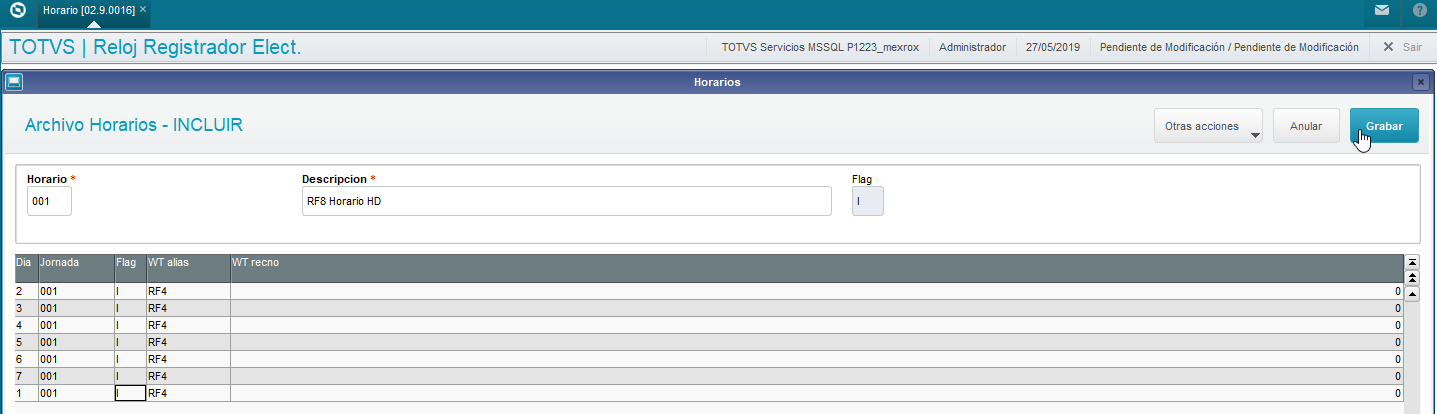Click the Administrador user label
Image resolution: width=1437 pixels, height=414 pixels.
click(x=972, y=47)
